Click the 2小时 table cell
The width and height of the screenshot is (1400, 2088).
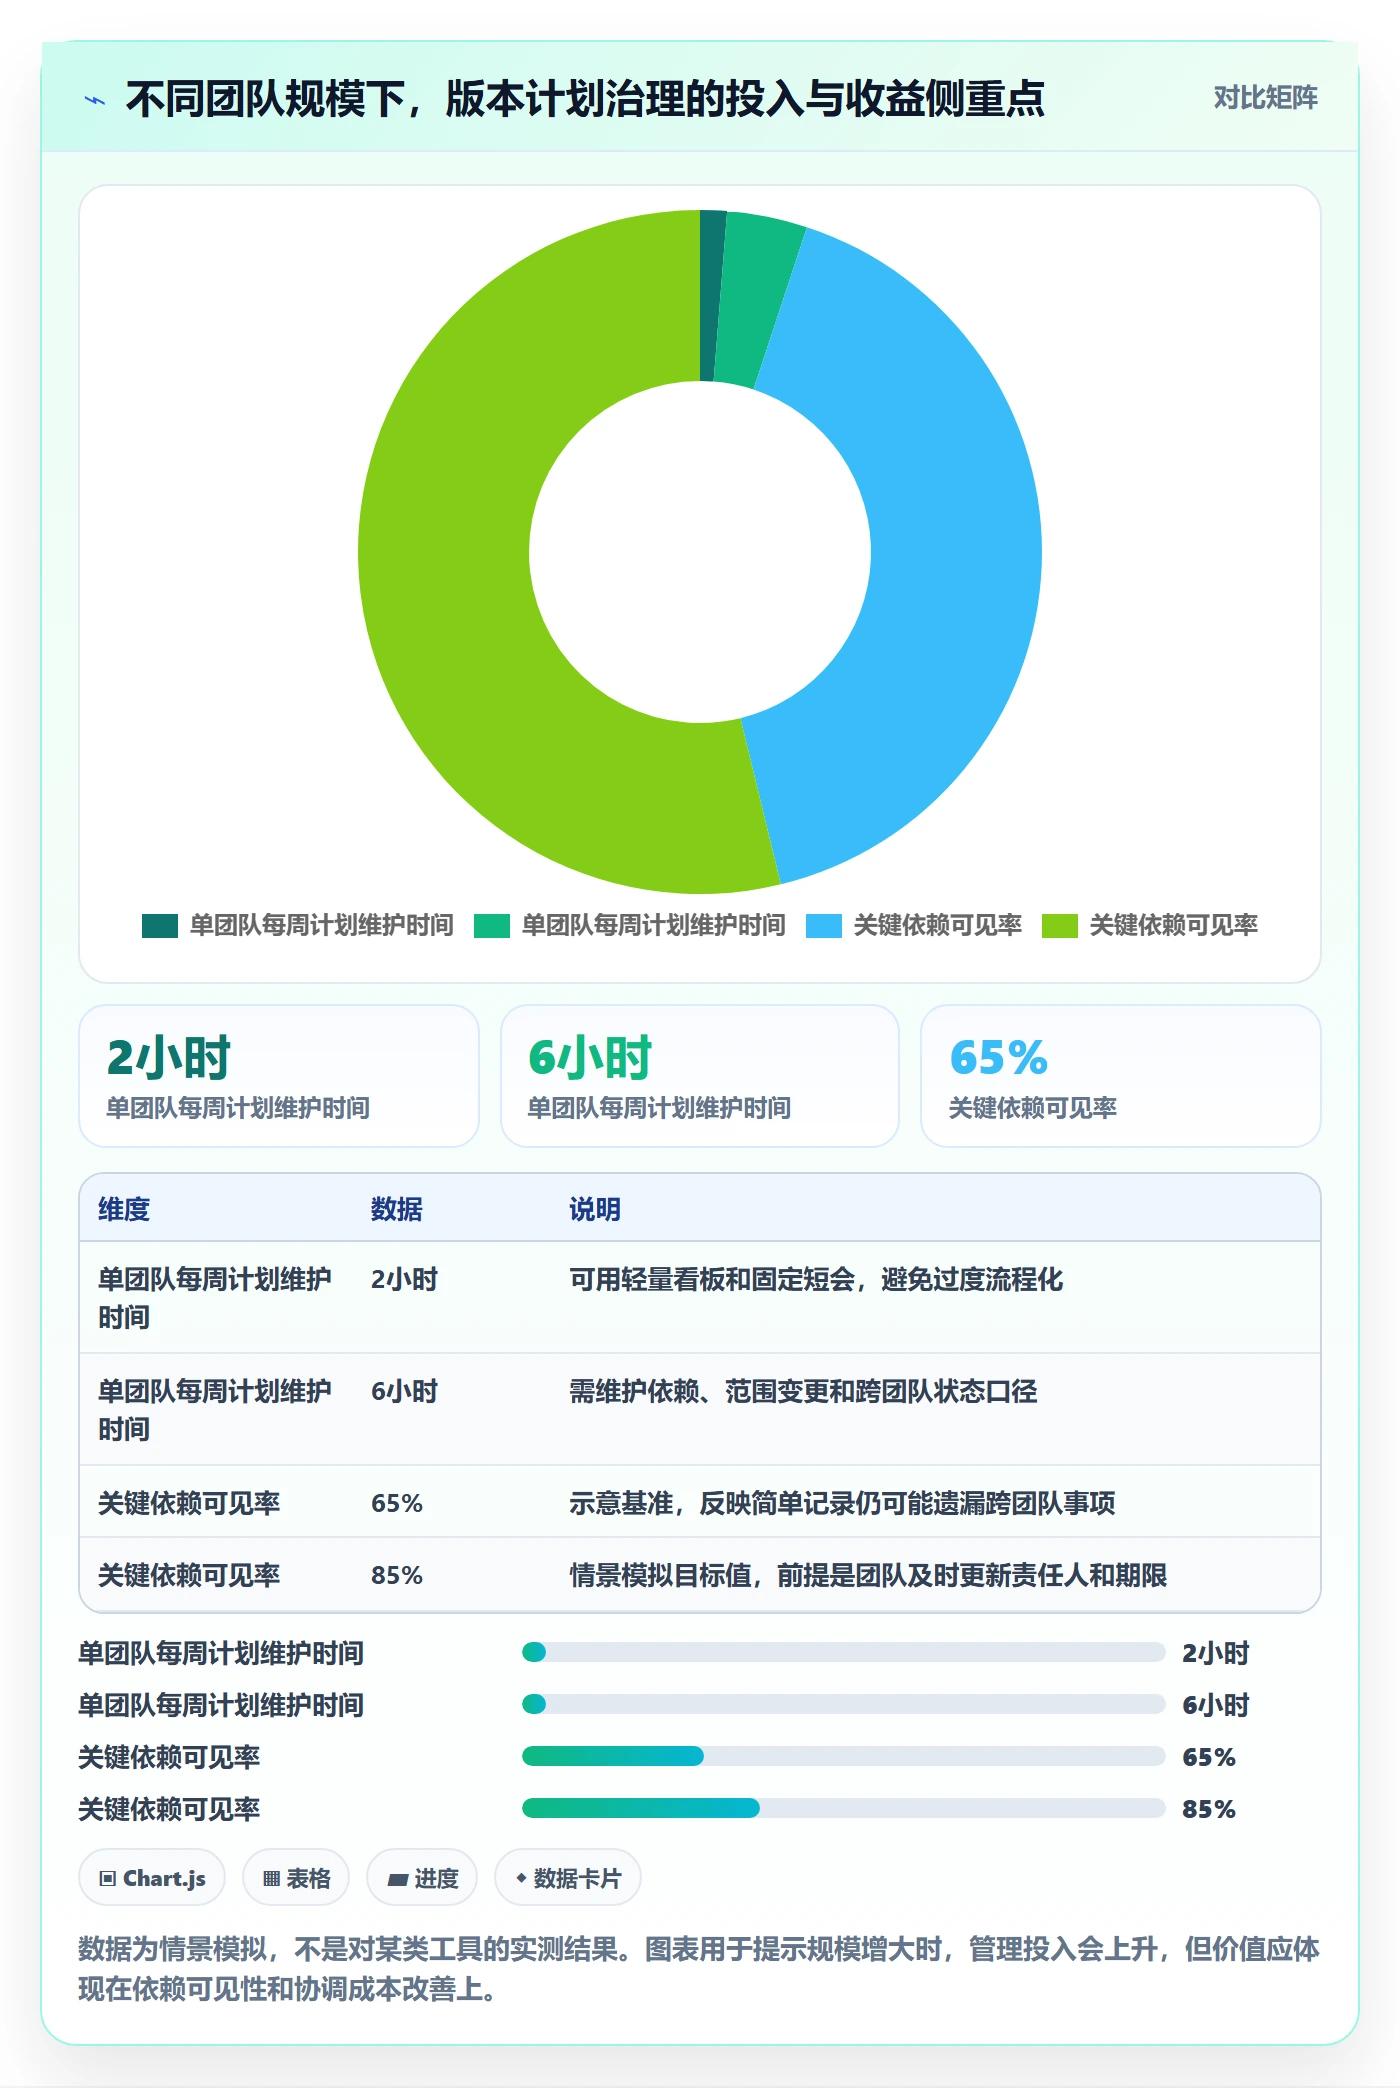pos(405,1280)
